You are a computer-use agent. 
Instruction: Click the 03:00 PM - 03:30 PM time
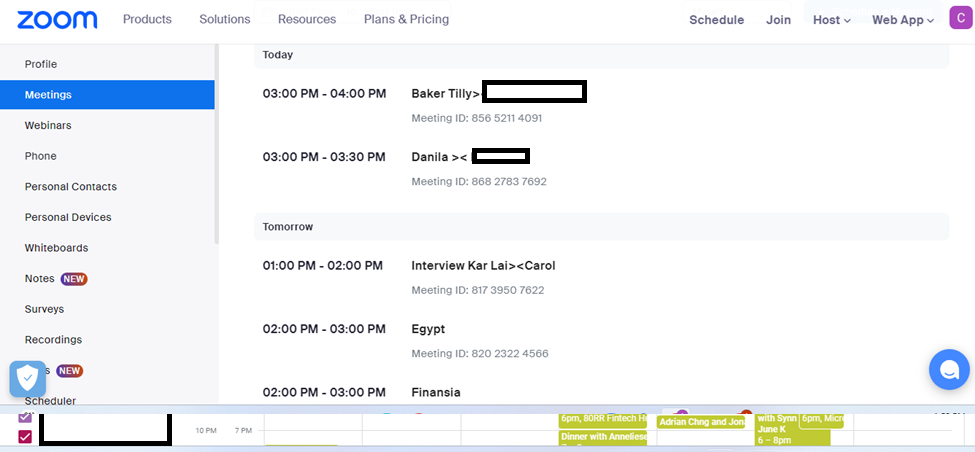coord(324,157)
